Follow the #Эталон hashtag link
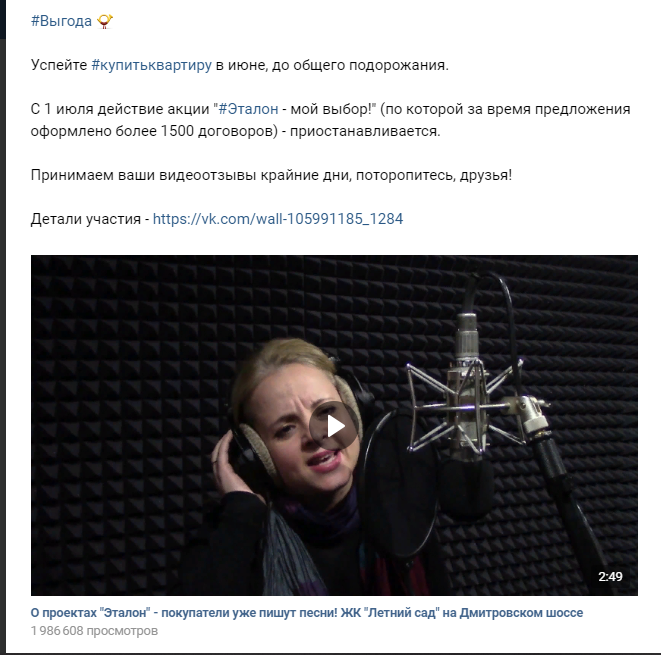 [248, 109]
